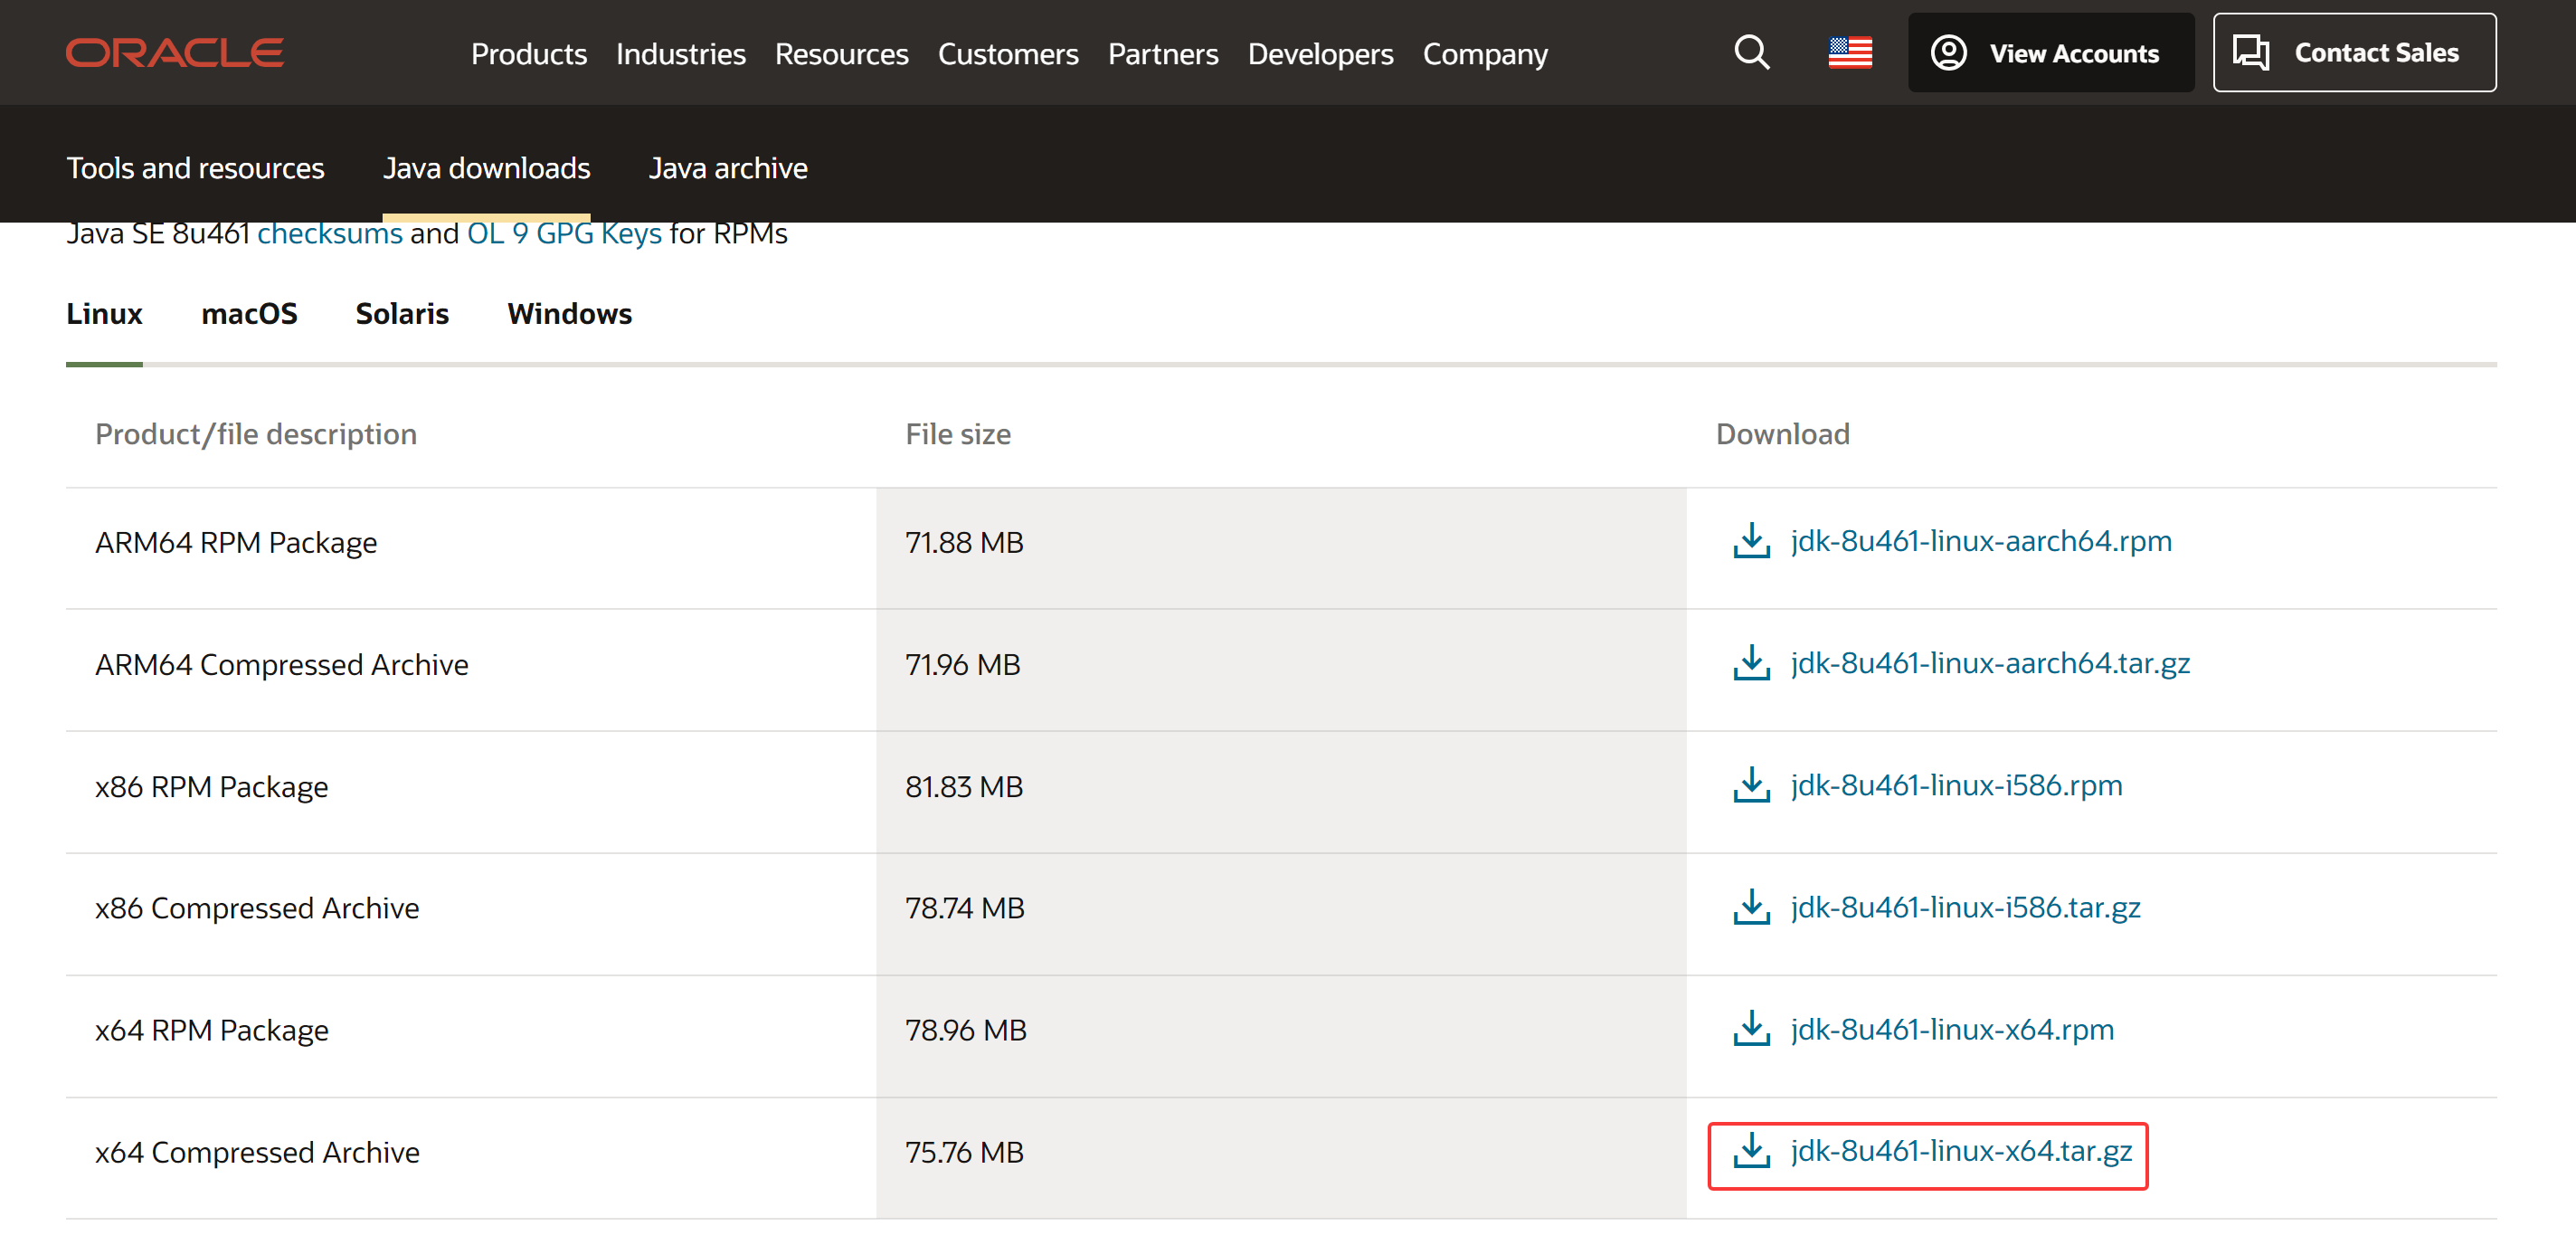Viewport: 2576px width, 1245px height.
Task: Open the Products menu
Action: point(528,54)
